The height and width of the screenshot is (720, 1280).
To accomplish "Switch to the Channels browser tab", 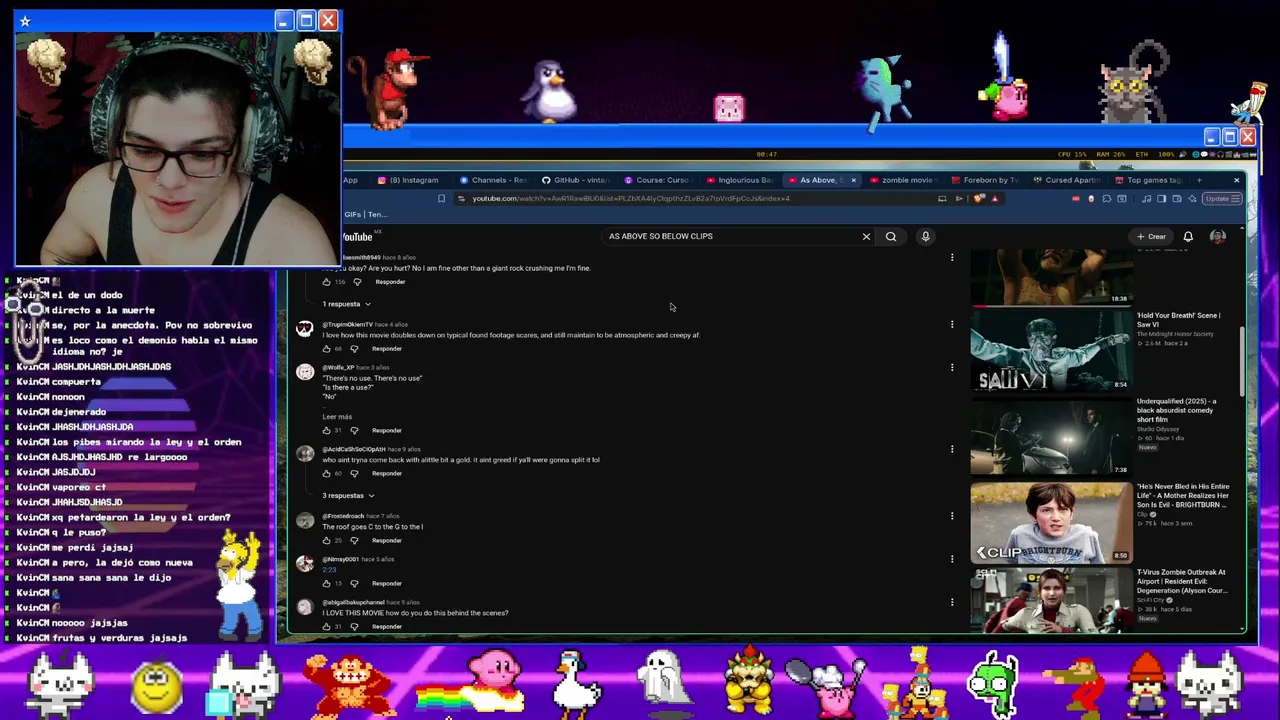I will coord(493,181).
